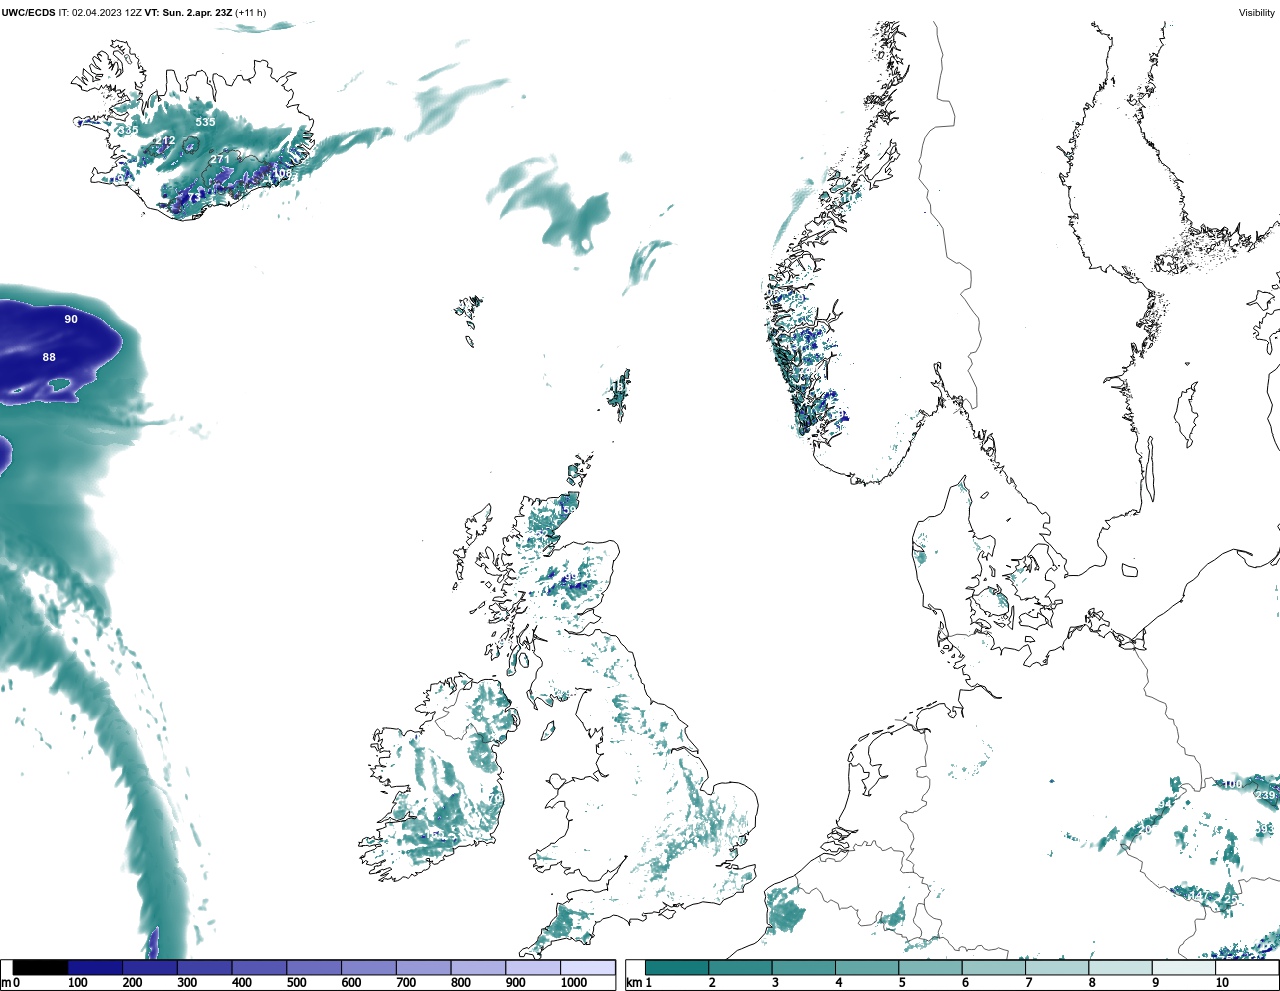Select the 9–10 km palest legend swatch
Image resolution: width=1280 pixels, height=991 pixels.
click(x=1183, y=968)
